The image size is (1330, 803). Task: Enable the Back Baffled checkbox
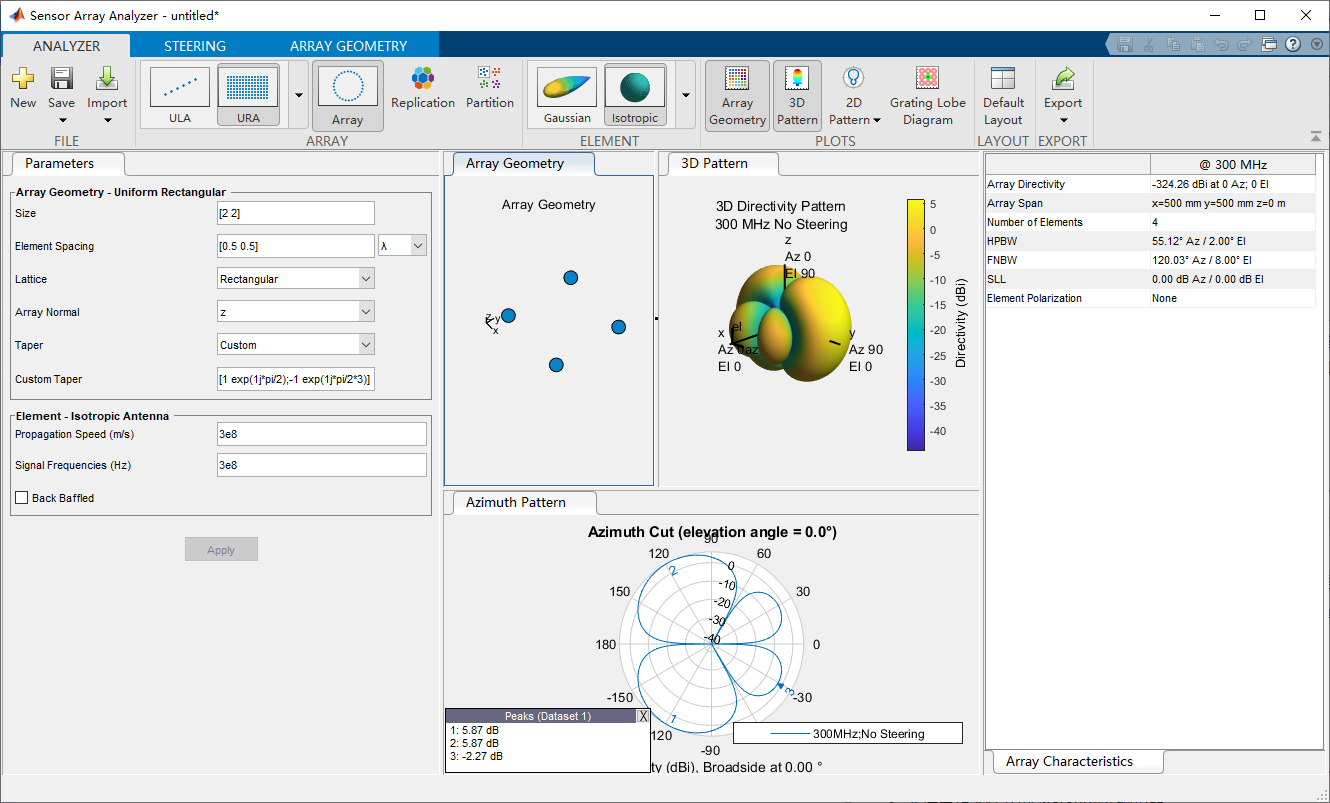(x=22, y=498)
